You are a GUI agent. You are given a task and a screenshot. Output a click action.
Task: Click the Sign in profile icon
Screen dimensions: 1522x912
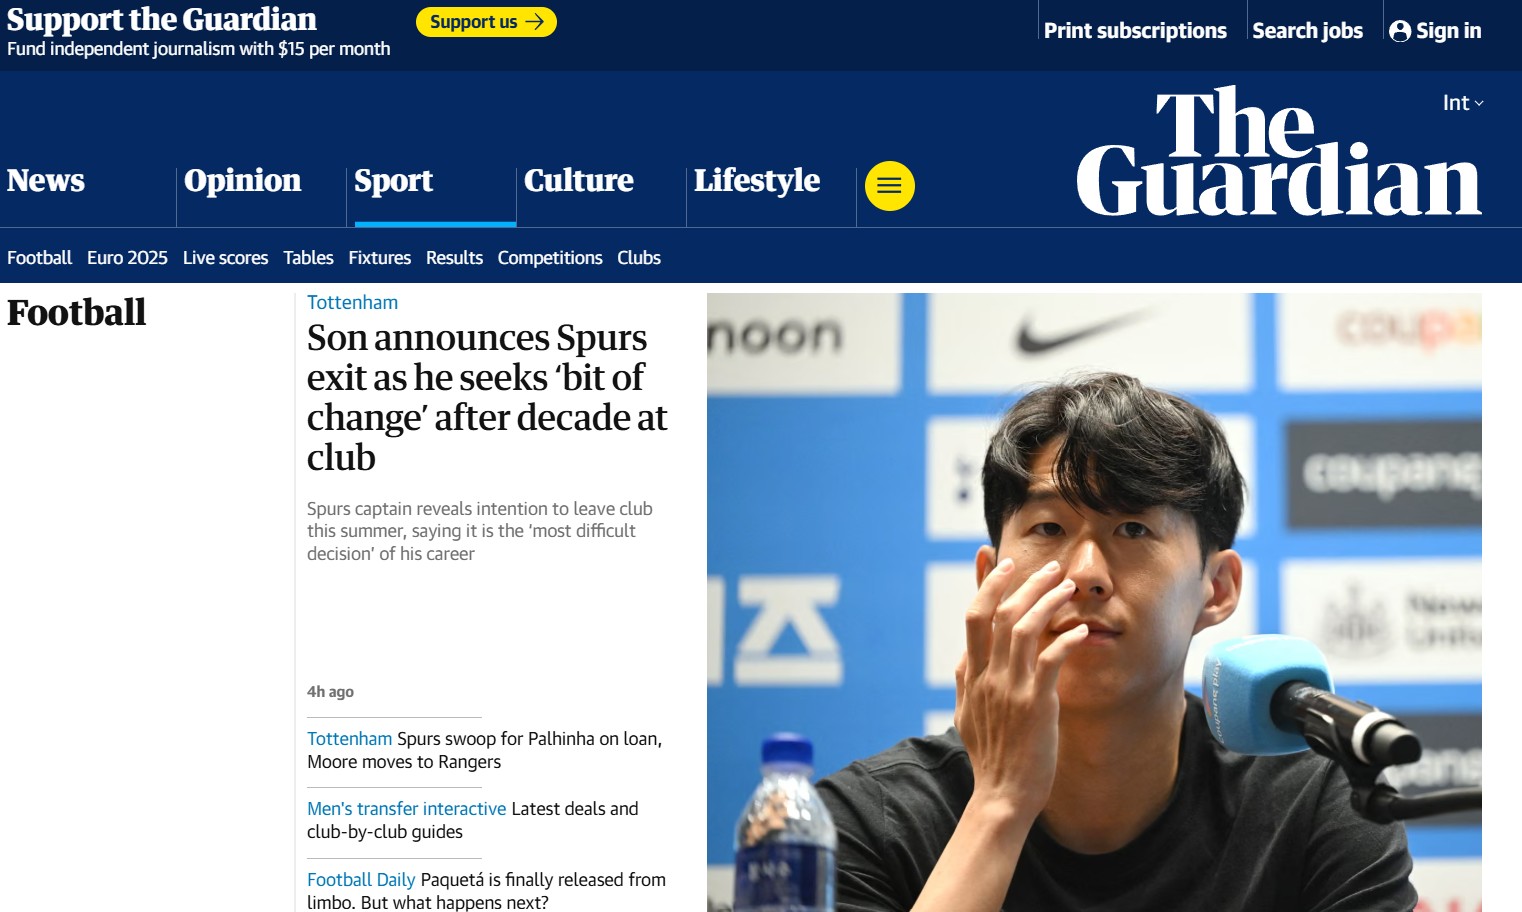click(x=1400, y=31)
